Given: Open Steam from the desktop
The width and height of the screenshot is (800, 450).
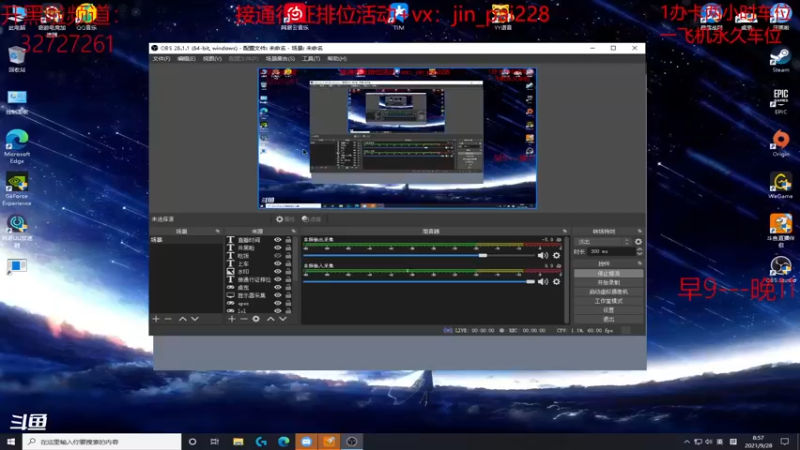Looking at the screenshot, I should tap(780, 61).
